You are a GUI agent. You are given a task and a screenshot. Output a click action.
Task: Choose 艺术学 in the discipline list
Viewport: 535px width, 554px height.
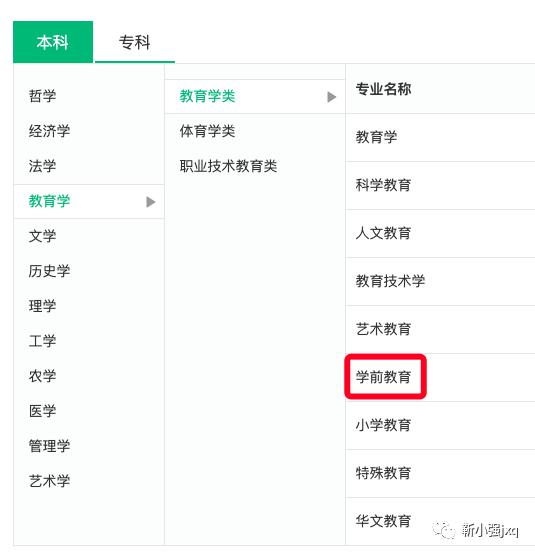pyautogui.click(x=49, y=481)
